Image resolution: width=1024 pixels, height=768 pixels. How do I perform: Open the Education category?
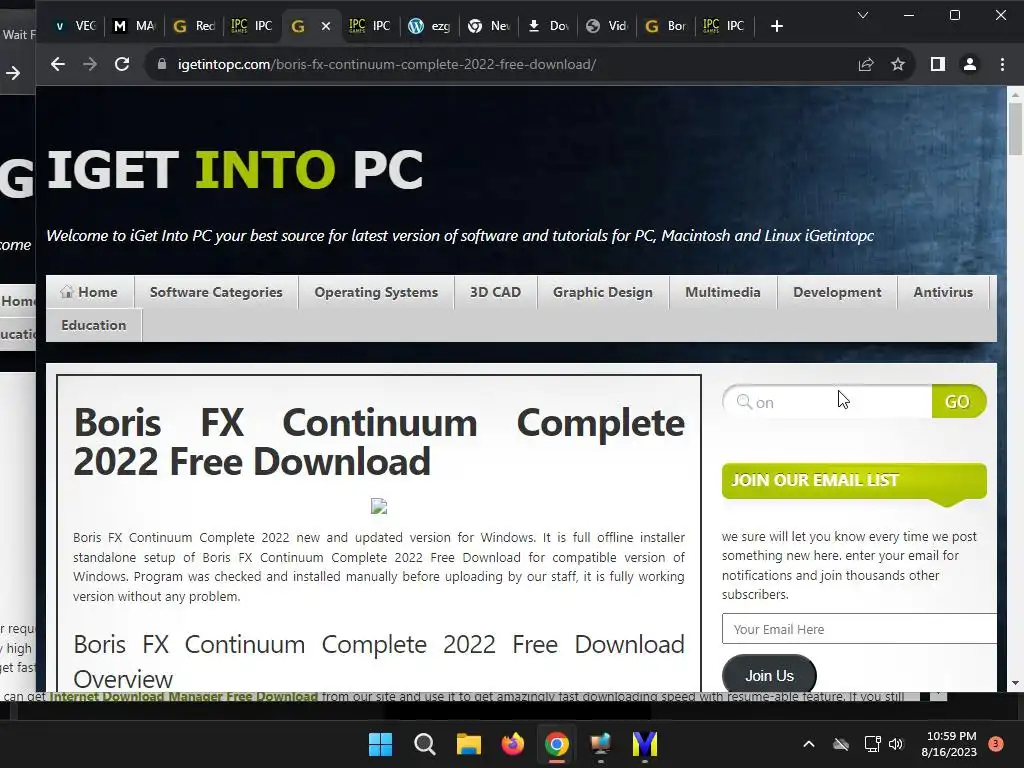click(94, 325)
